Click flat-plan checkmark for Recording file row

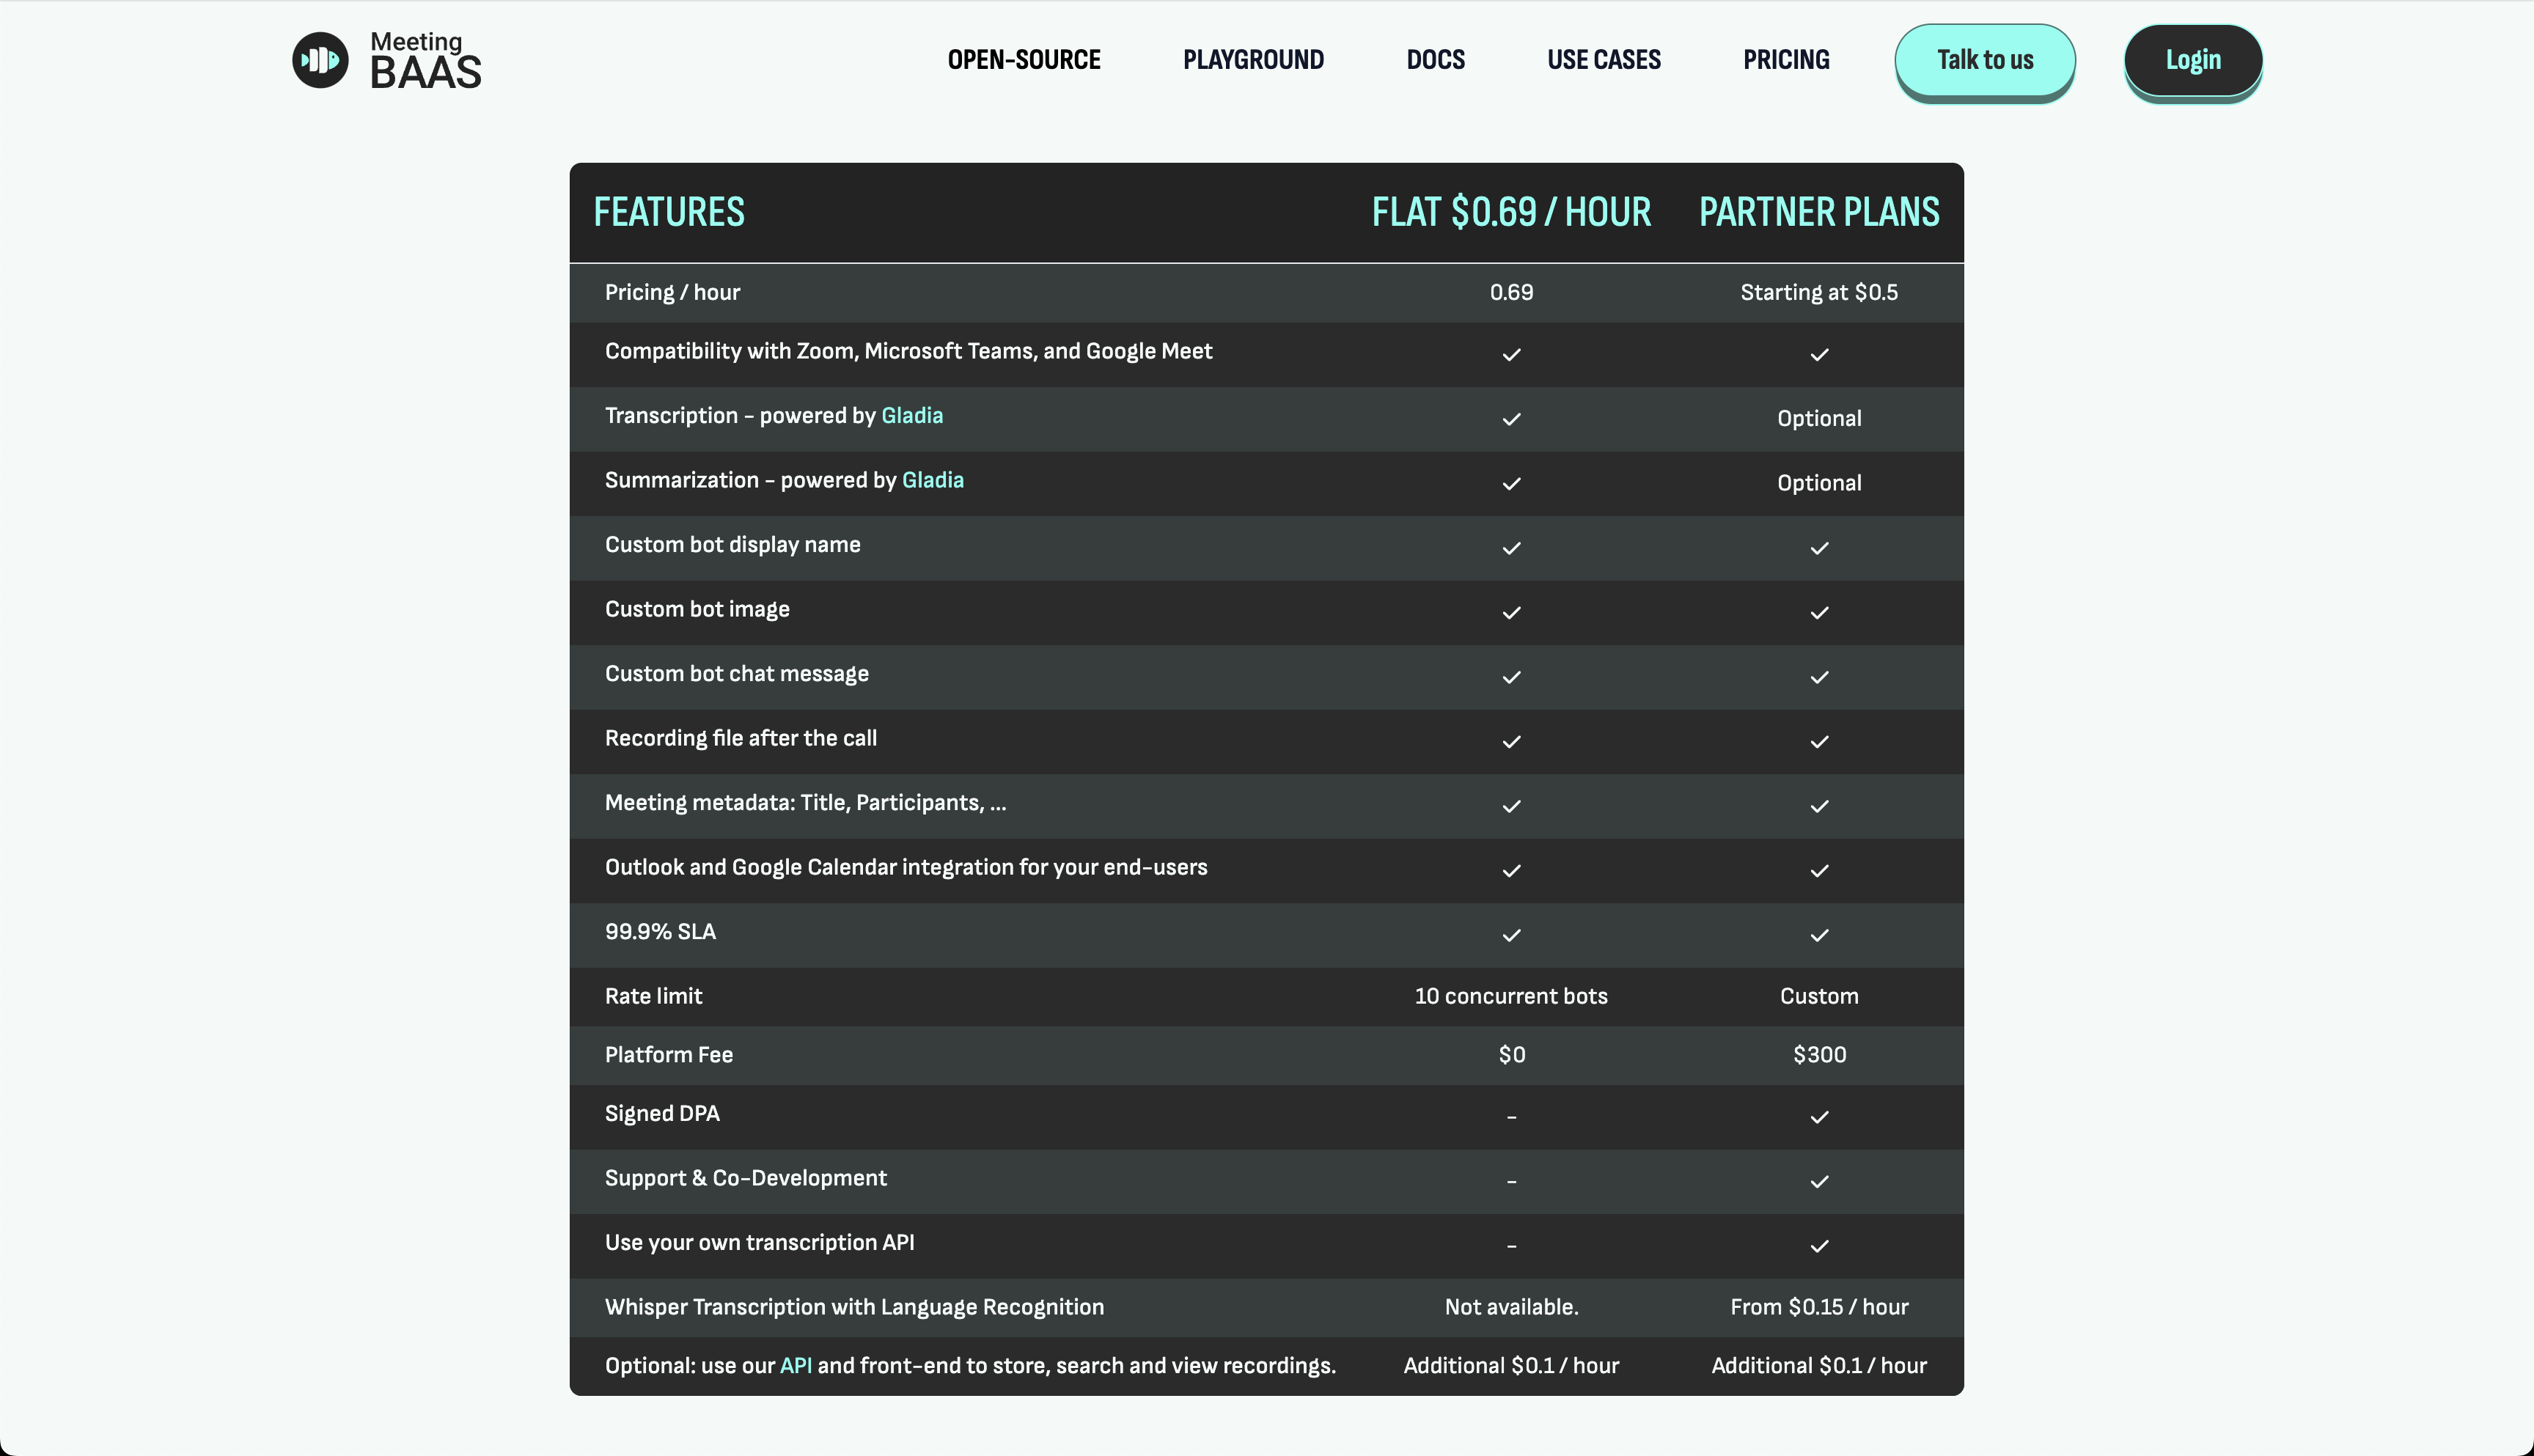pyautogui.click(x=1511, y=742)
